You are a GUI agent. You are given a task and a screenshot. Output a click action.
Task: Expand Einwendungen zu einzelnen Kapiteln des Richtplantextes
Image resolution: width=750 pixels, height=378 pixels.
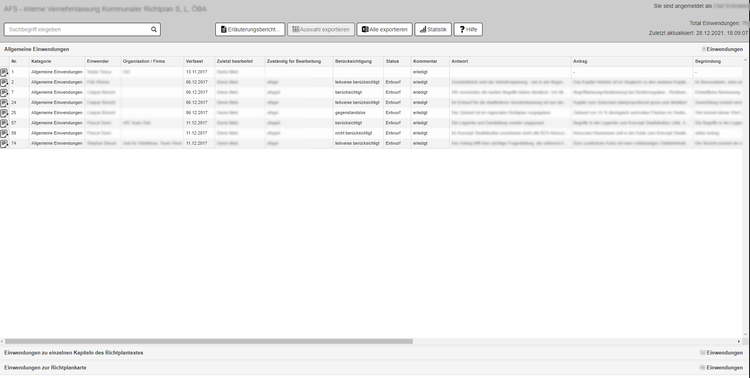[x=74, y=353]
